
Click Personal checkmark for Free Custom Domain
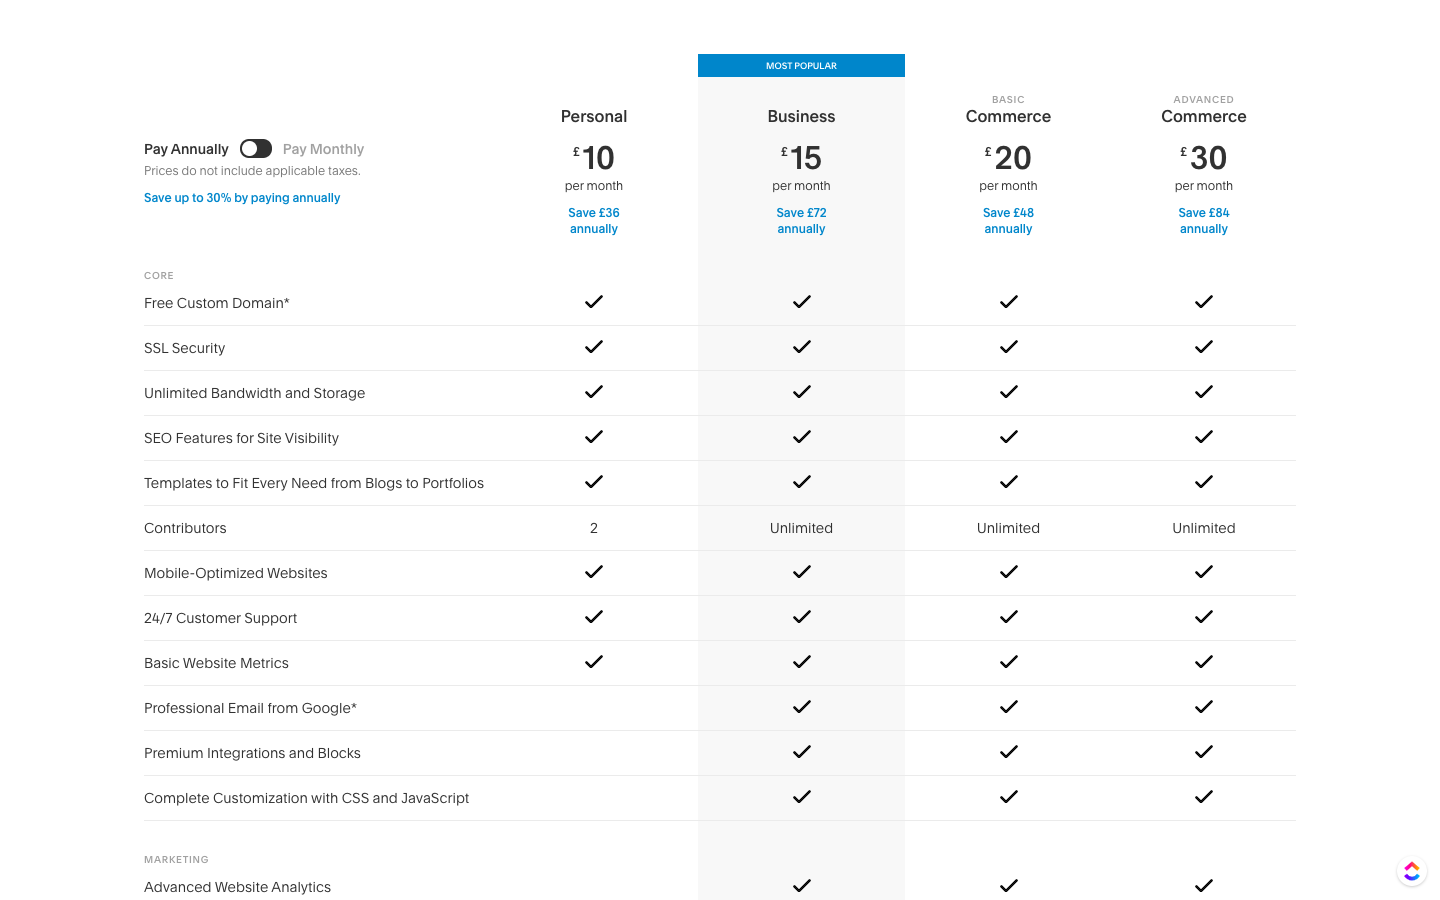[x=594, y=302]
